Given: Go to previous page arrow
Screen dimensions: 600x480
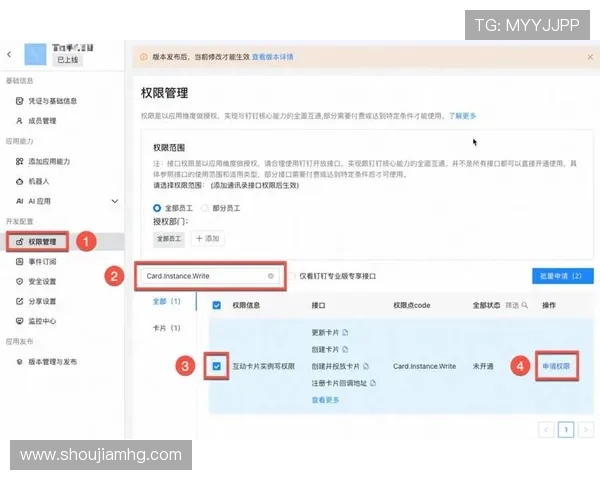Looking at the screenshot, I should click(x=546, y=429).
